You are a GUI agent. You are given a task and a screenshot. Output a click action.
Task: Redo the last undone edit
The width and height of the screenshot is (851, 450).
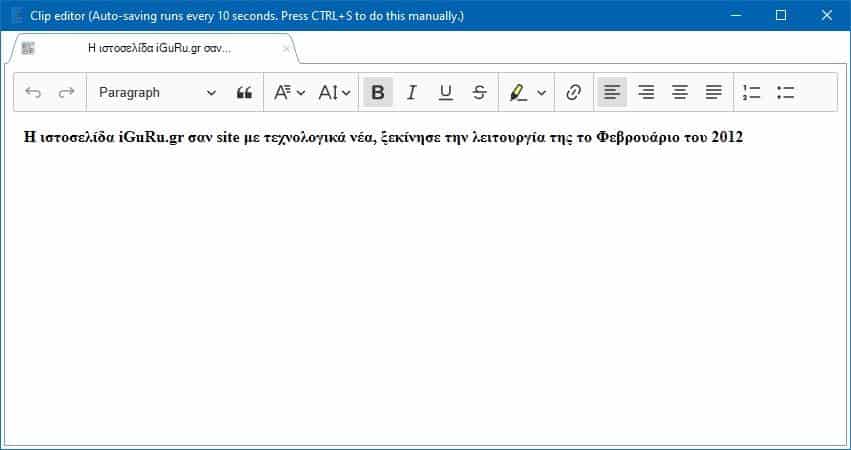pos(66,92)
